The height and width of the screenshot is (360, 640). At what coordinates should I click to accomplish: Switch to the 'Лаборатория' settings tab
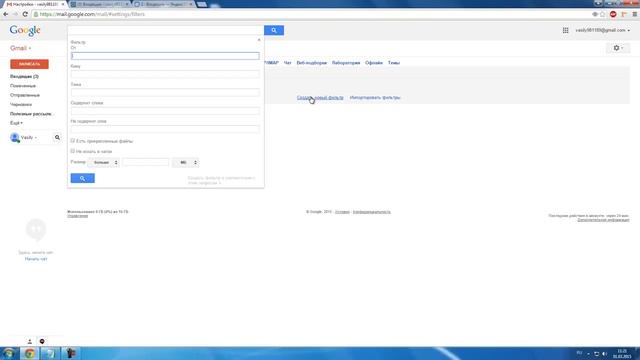click(x=346, y=63)
